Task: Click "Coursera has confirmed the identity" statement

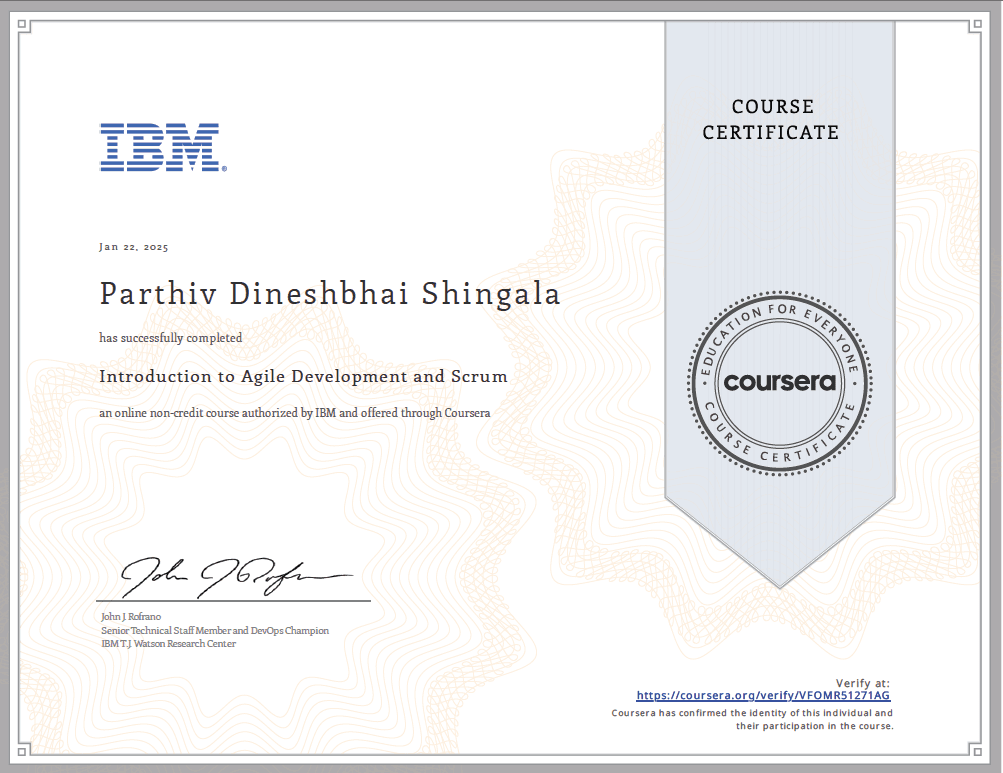Action: point(752,713)
